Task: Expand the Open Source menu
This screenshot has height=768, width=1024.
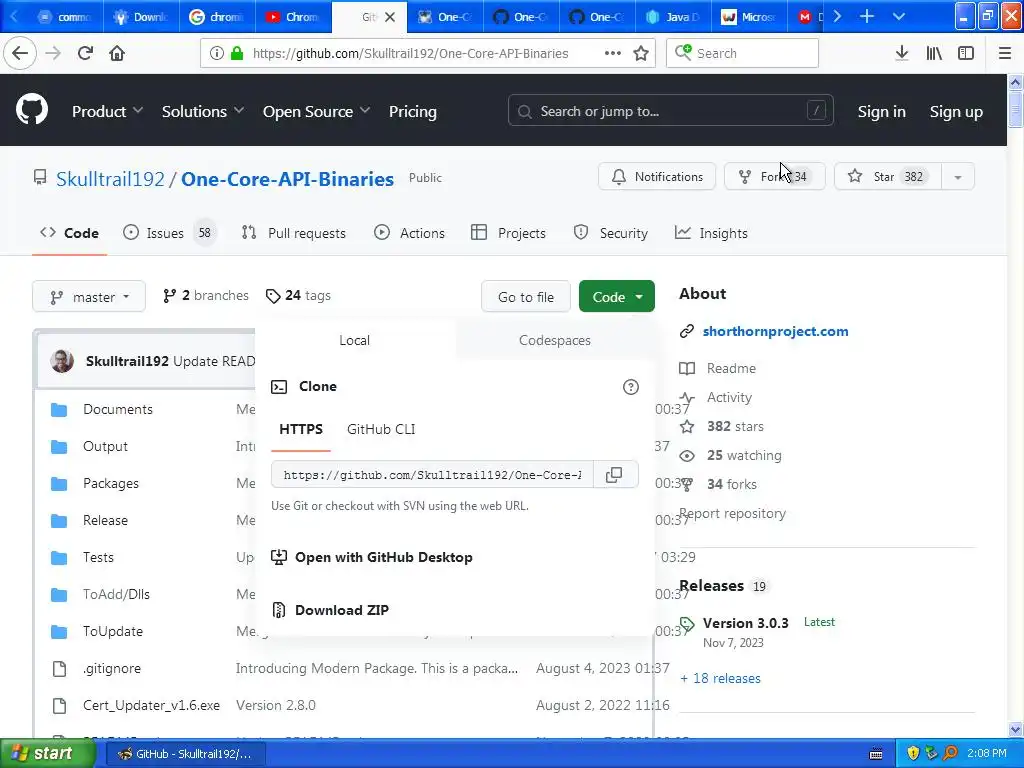Action: point(316,112)
